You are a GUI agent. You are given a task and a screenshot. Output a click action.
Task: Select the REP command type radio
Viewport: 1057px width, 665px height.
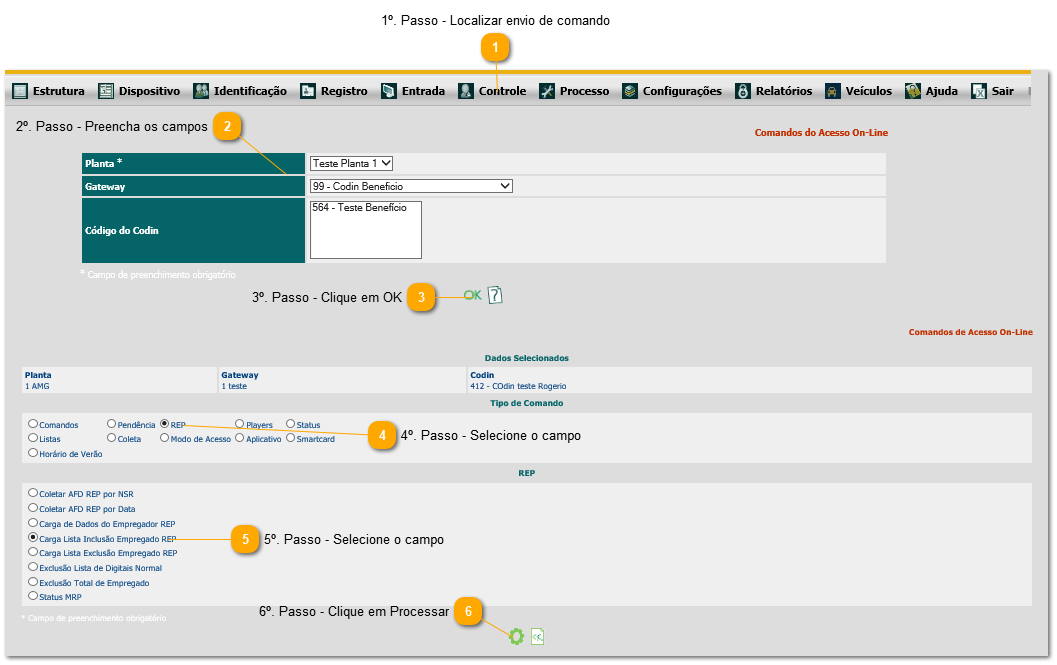[x=164, y=424]
